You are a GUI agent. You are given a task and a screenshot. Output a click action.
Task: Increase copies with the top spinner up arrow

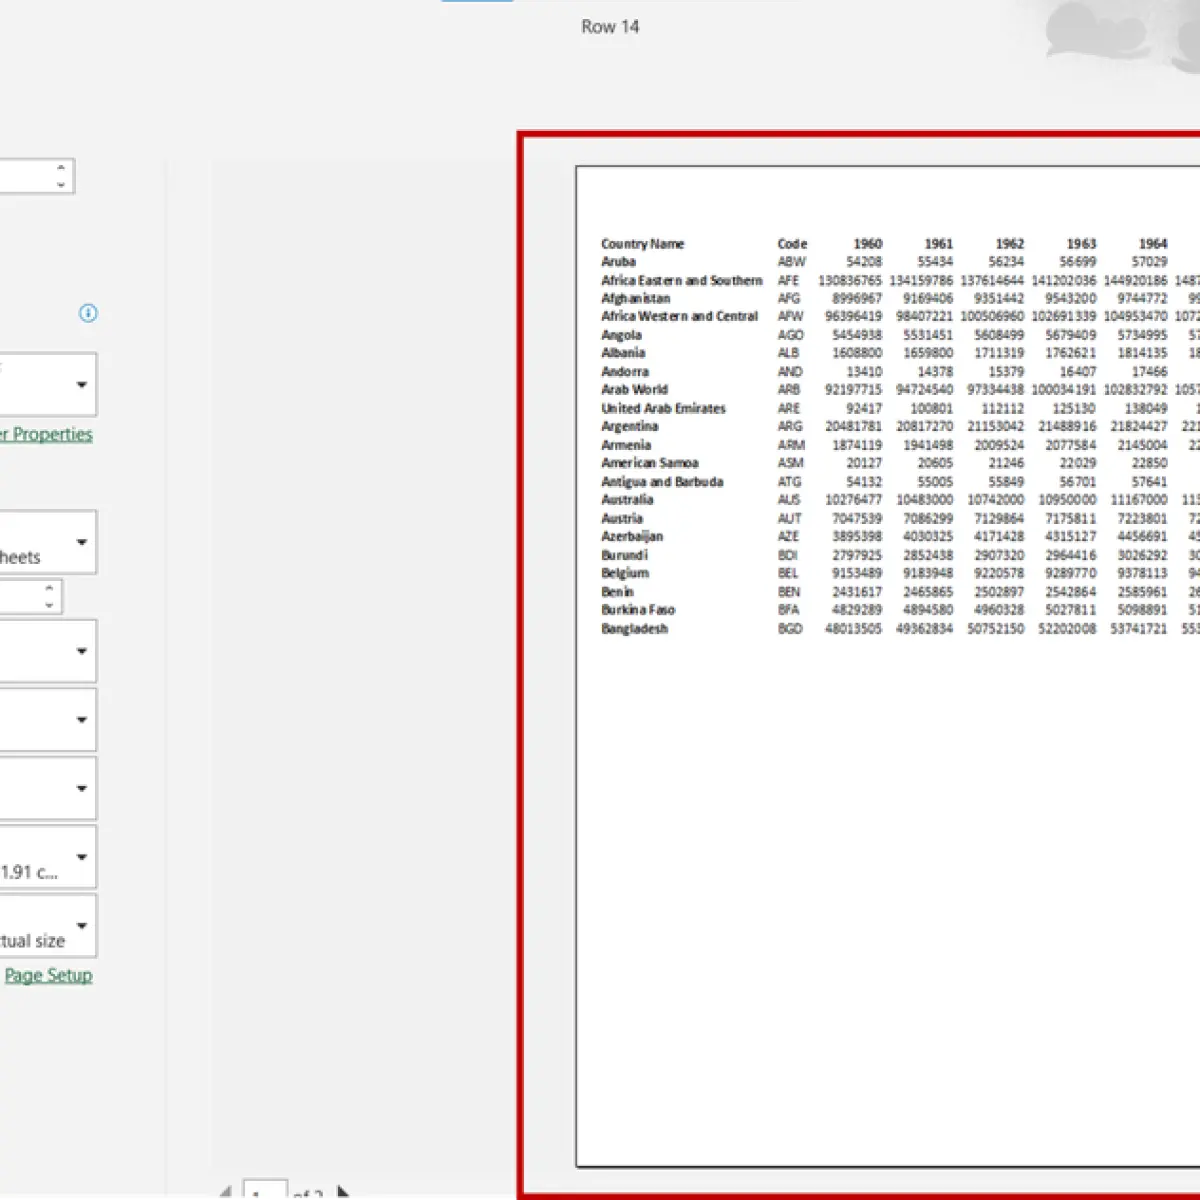tap(61, 168)
